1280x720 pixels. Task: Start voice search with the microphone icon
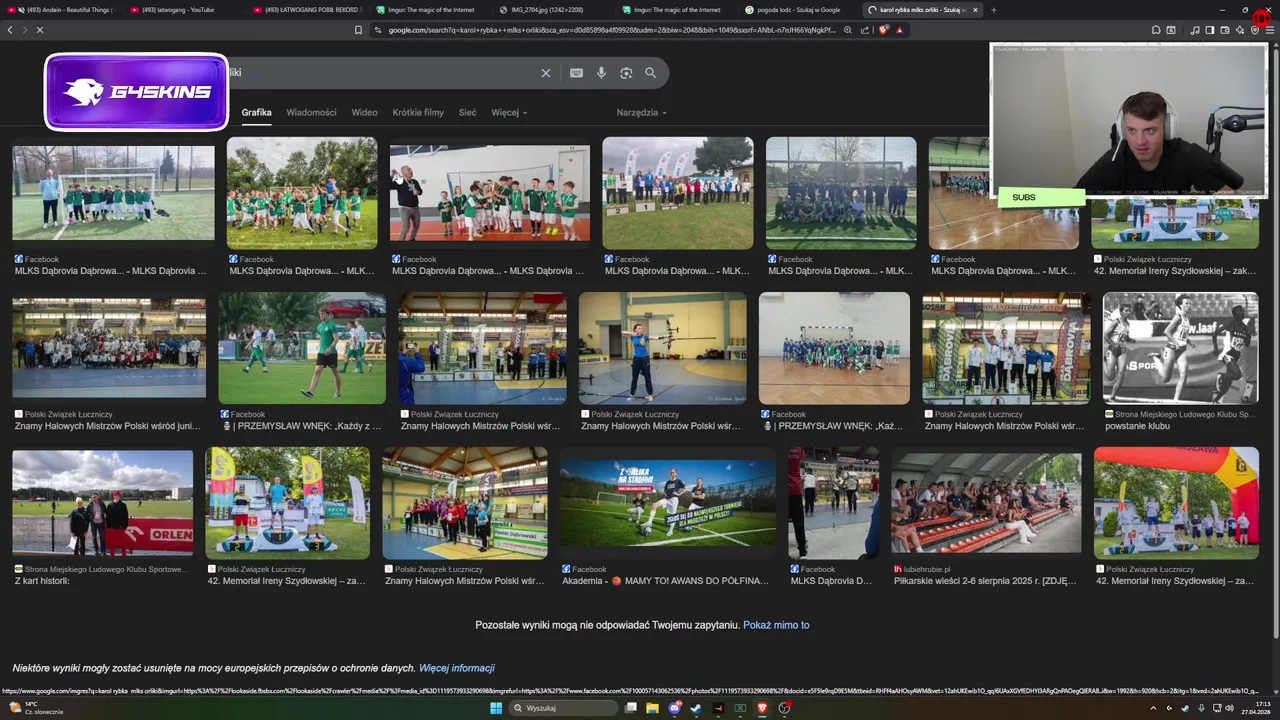tap(601, 73)
